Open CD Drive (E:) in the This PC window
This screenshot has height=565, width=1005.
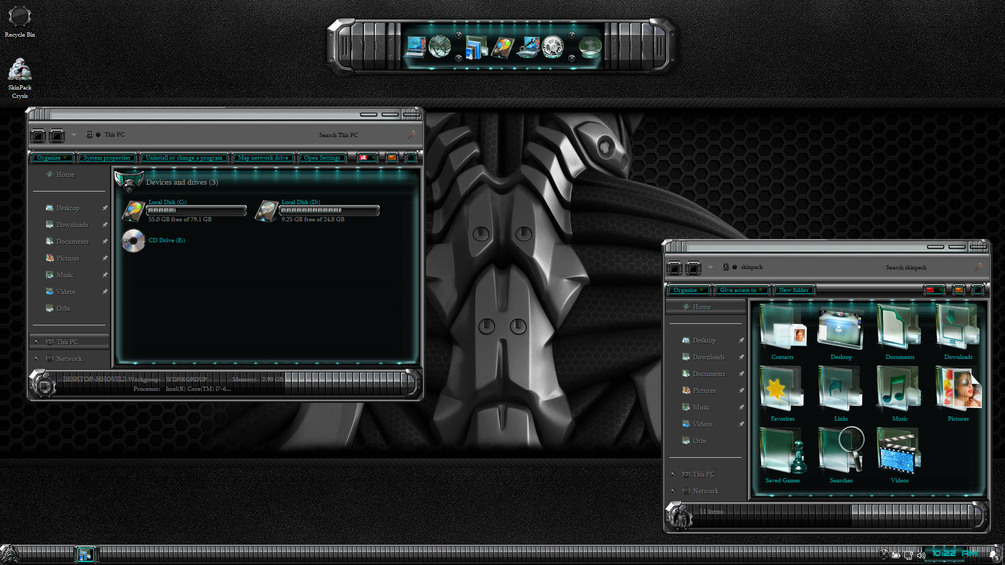[154, 241]
